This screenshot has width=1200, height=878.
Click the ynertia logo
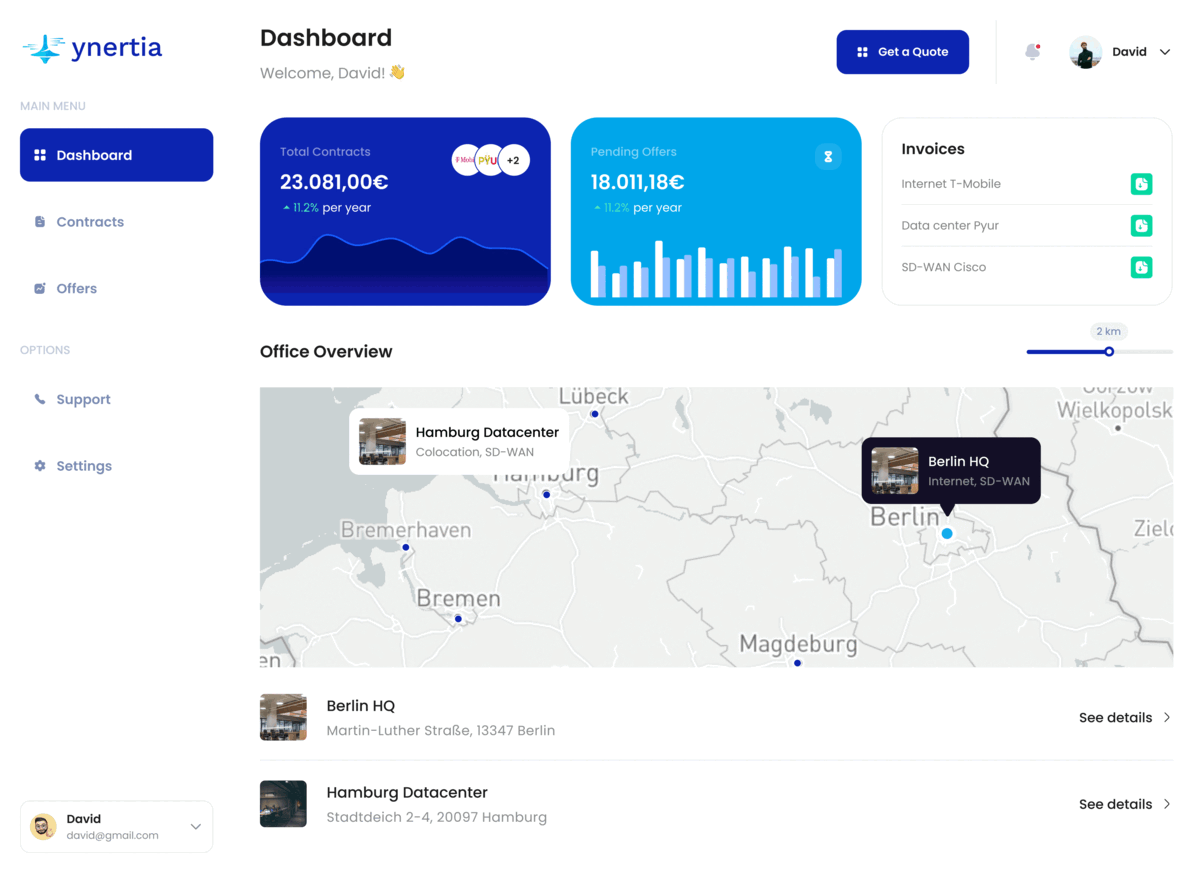click(92, 48)
